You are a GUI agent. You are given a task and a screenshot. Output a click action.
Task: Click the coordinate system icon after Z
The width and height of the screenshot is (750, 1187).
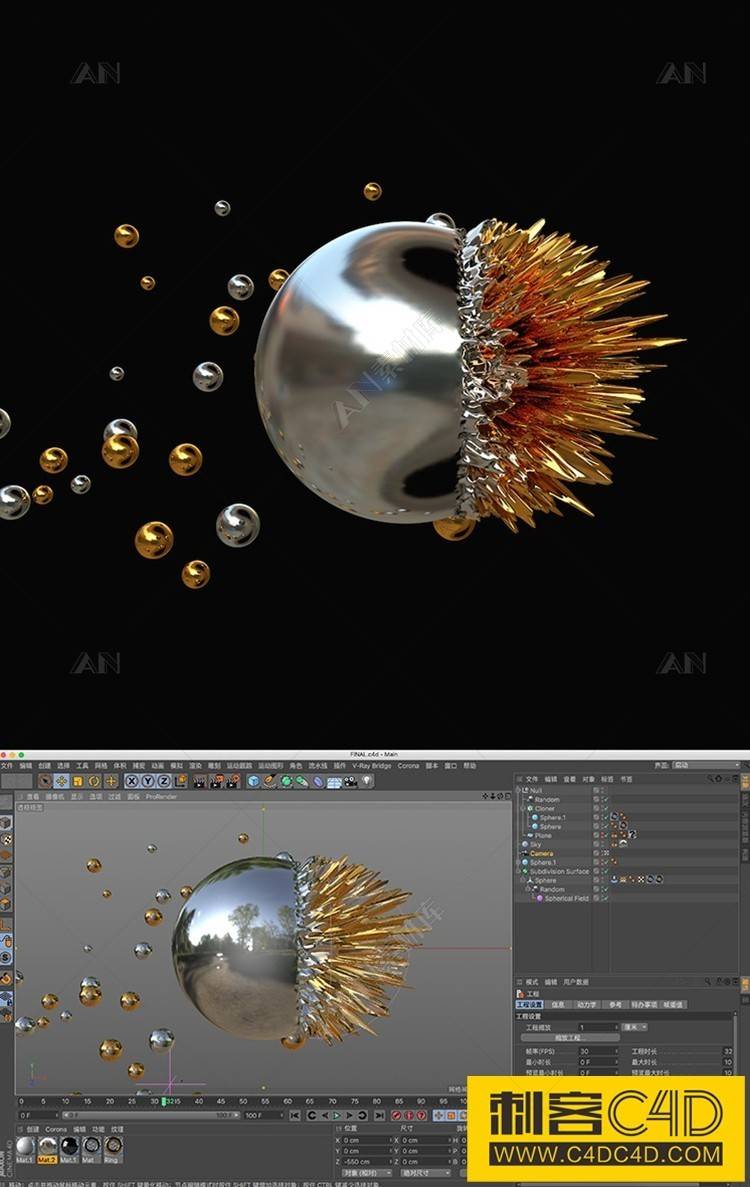coord(180,781)
